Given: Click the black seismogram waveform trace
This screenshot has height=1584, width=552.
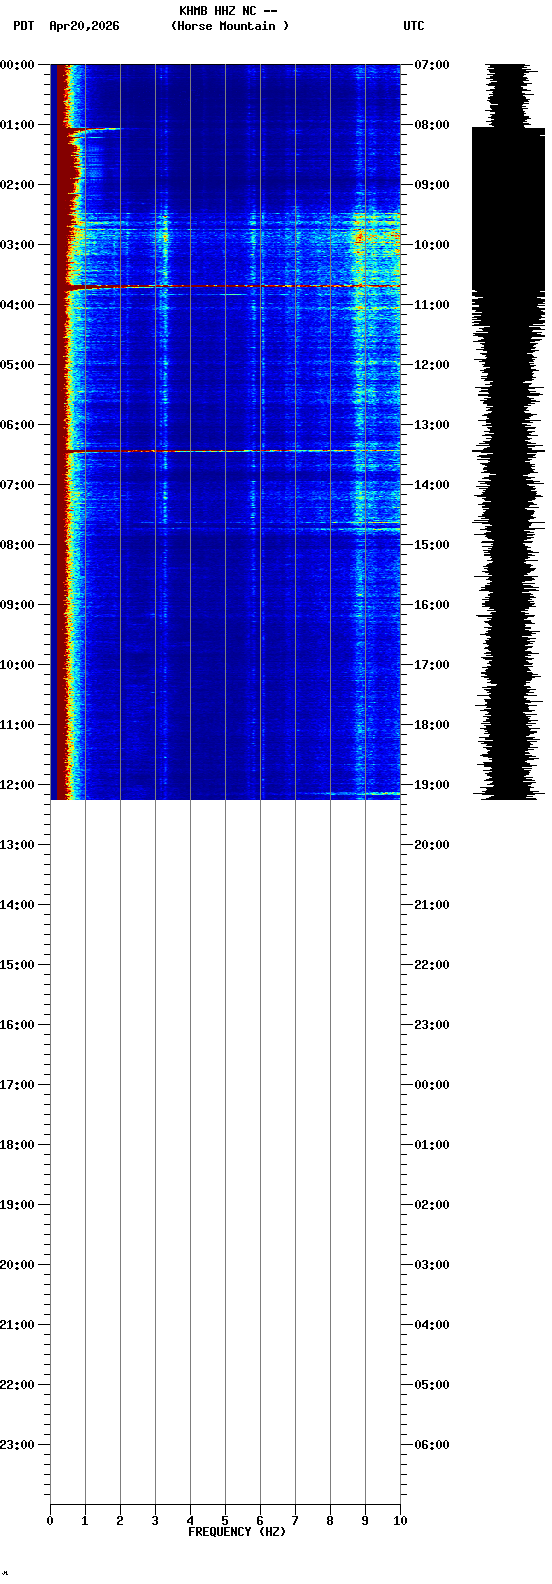Looking at the screenshot, I should (508, 430).
